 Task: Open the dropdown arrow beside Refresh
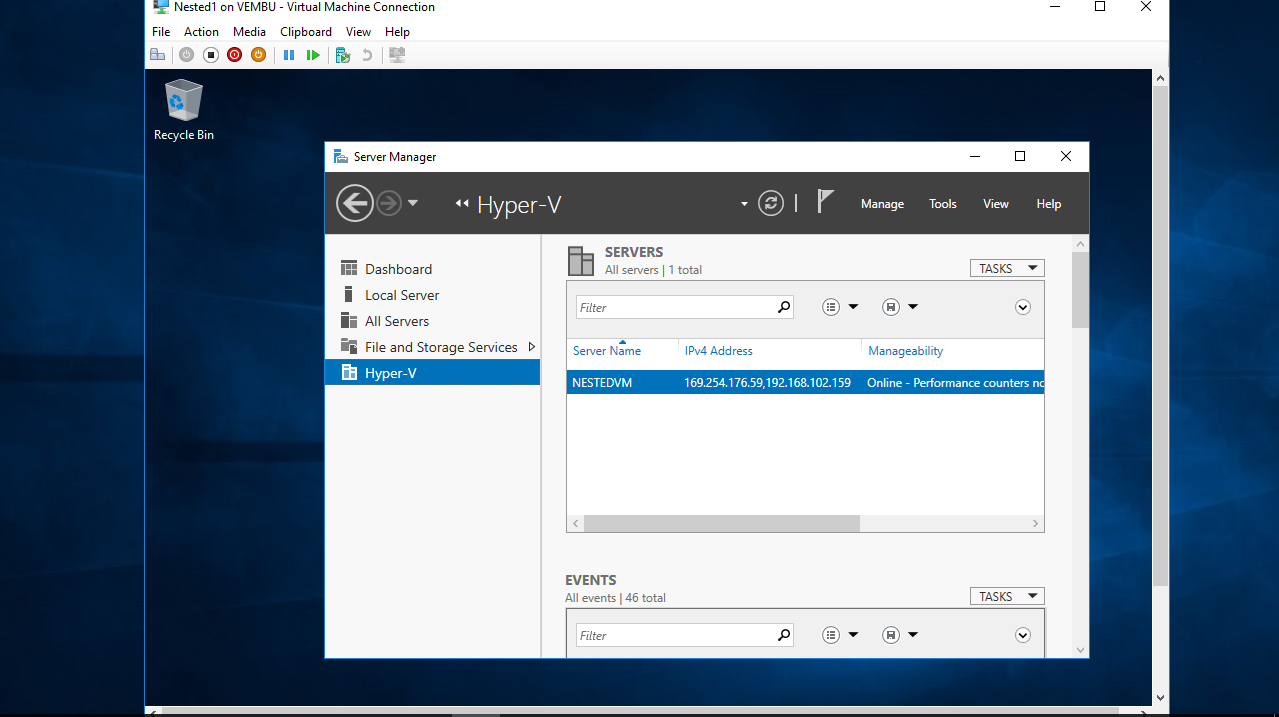(744, 204)
